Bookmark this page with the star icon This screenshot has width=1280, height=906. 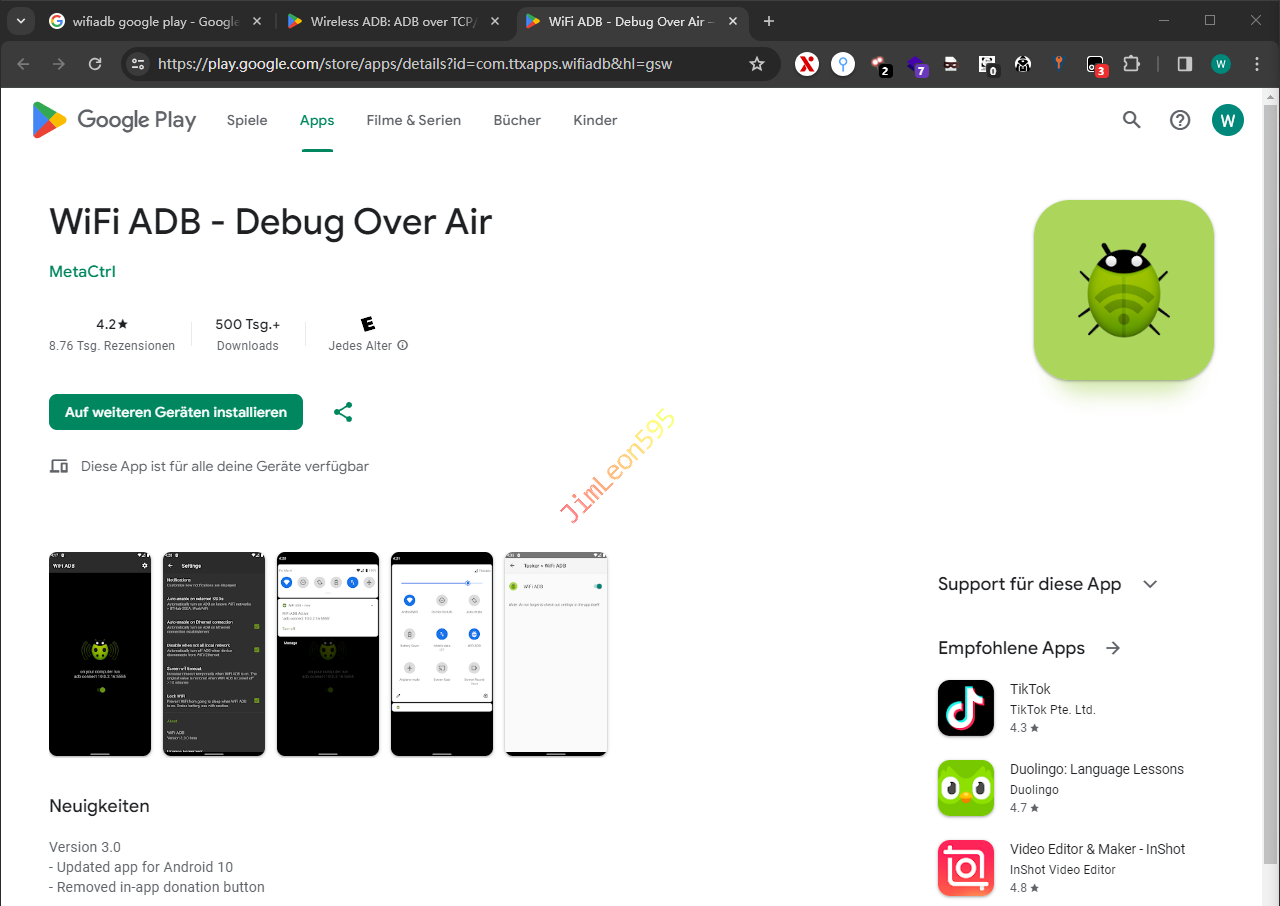click(x=757, y=64)
